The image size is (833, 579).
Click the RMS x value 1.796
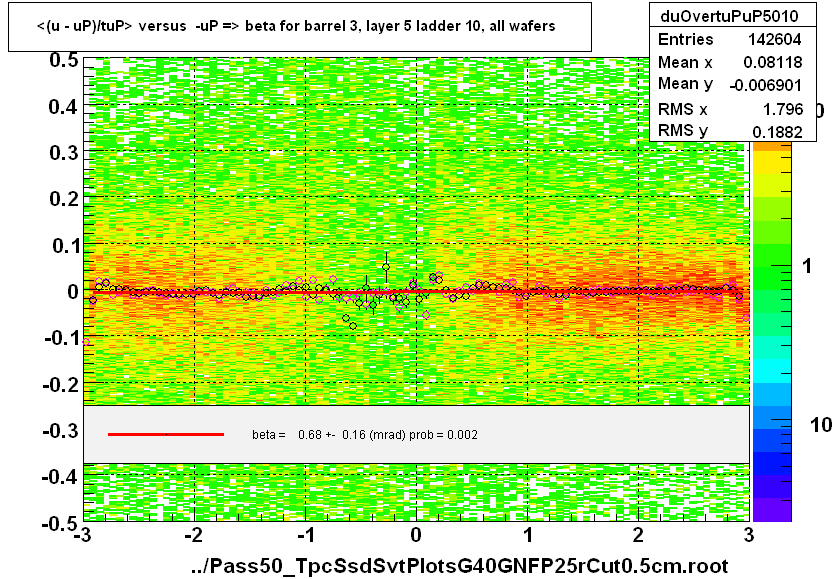(783, 109)
